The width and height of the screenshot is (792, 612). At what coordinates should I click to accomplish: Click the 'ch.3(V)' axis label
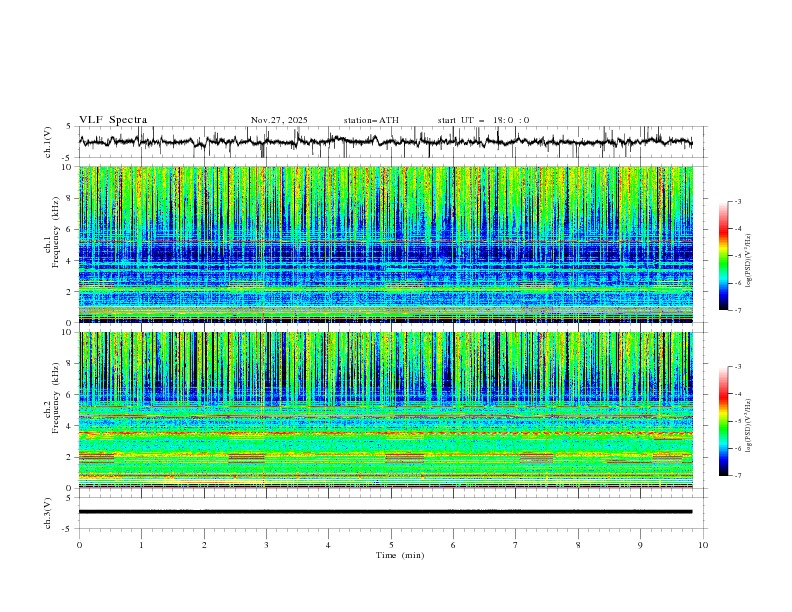click(x=48, y=513)
